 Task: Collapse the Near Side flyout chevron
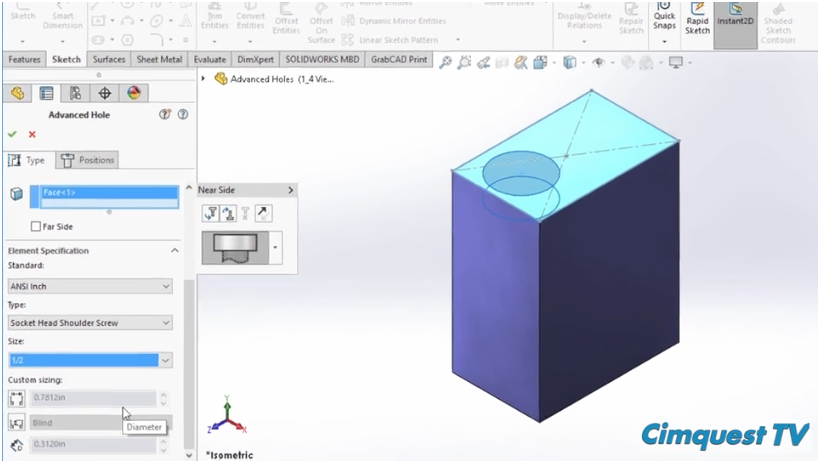pos(291,190)
